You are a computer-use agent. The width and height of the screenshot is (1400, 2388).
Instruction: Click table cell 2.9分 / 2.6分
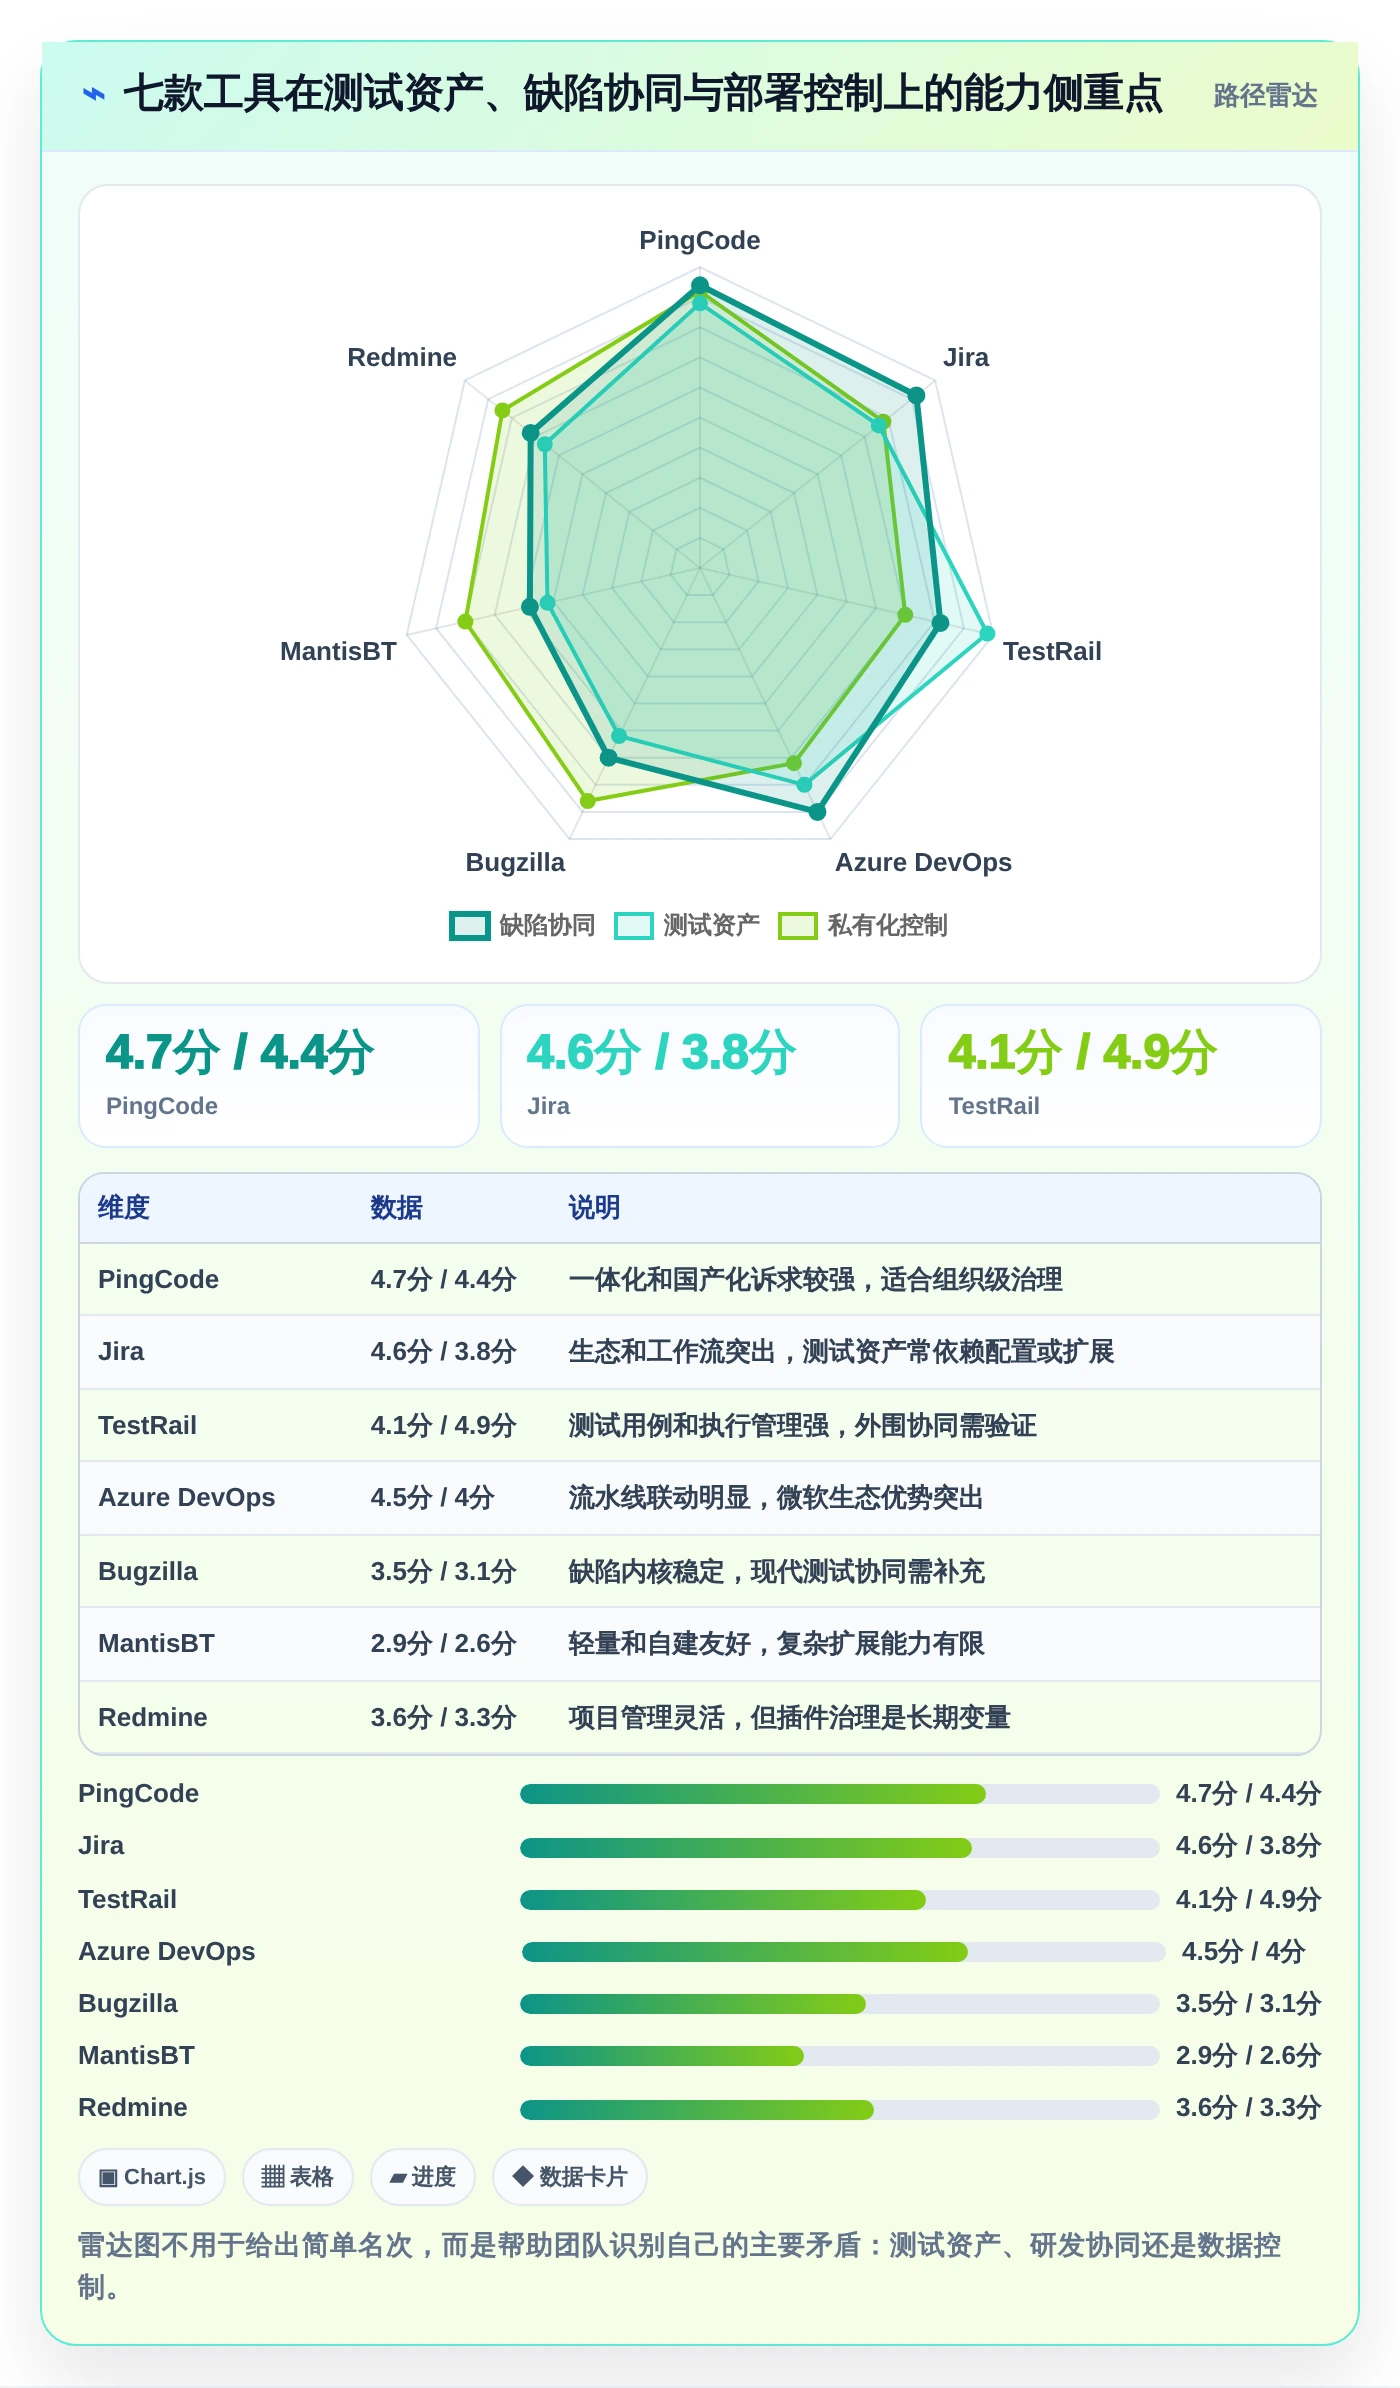443,1643
